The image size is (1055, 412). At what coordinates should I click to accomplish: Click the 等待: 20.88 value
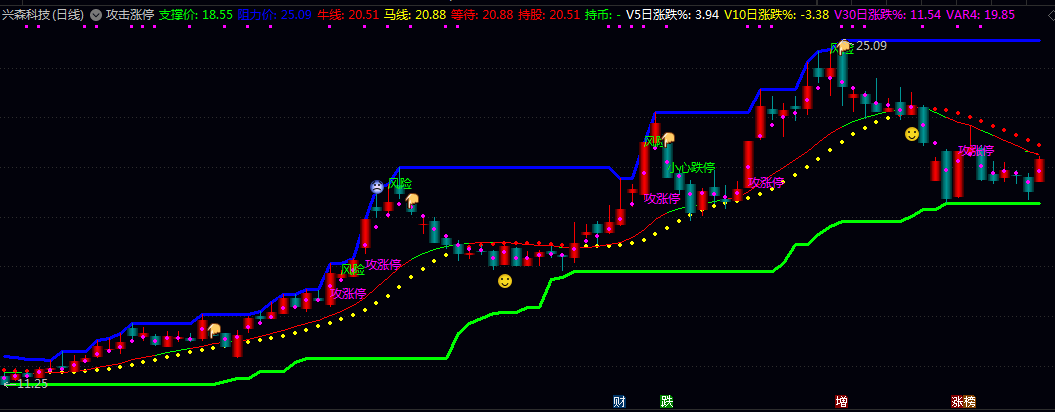click(482, 14)
